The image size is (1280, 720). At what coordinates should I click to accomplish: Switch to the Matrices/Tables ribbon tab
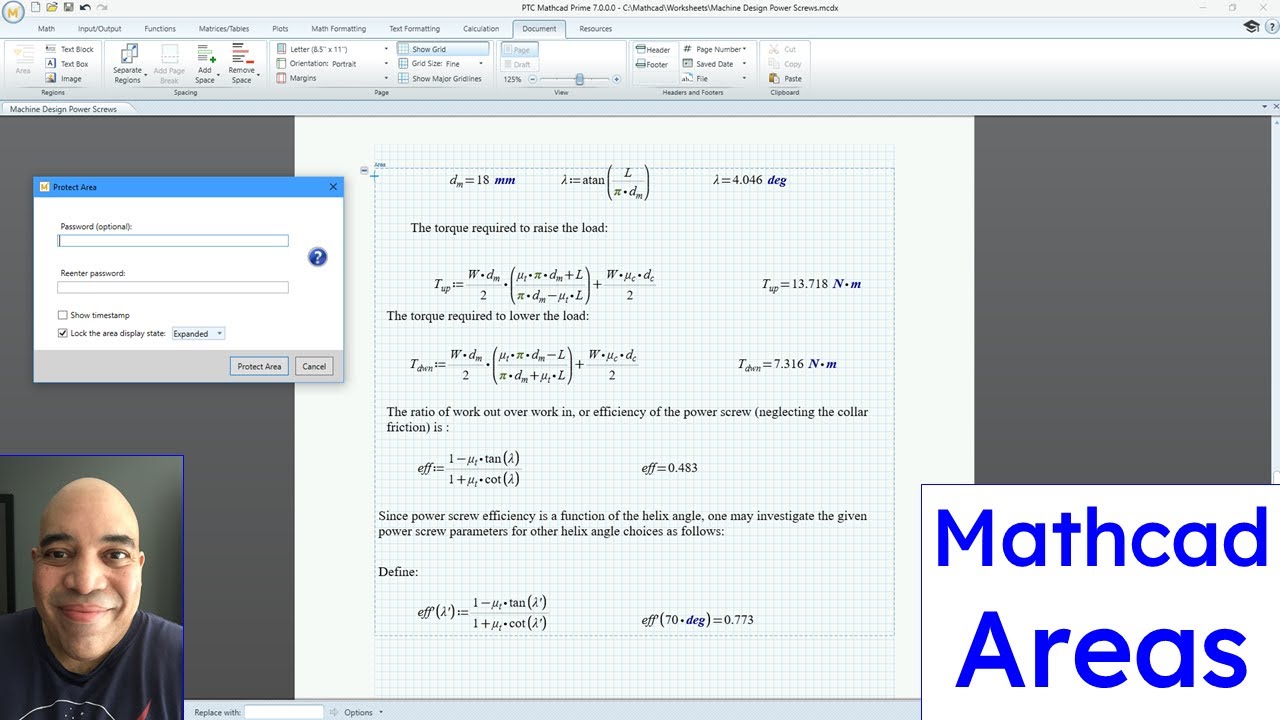(225, 28)
